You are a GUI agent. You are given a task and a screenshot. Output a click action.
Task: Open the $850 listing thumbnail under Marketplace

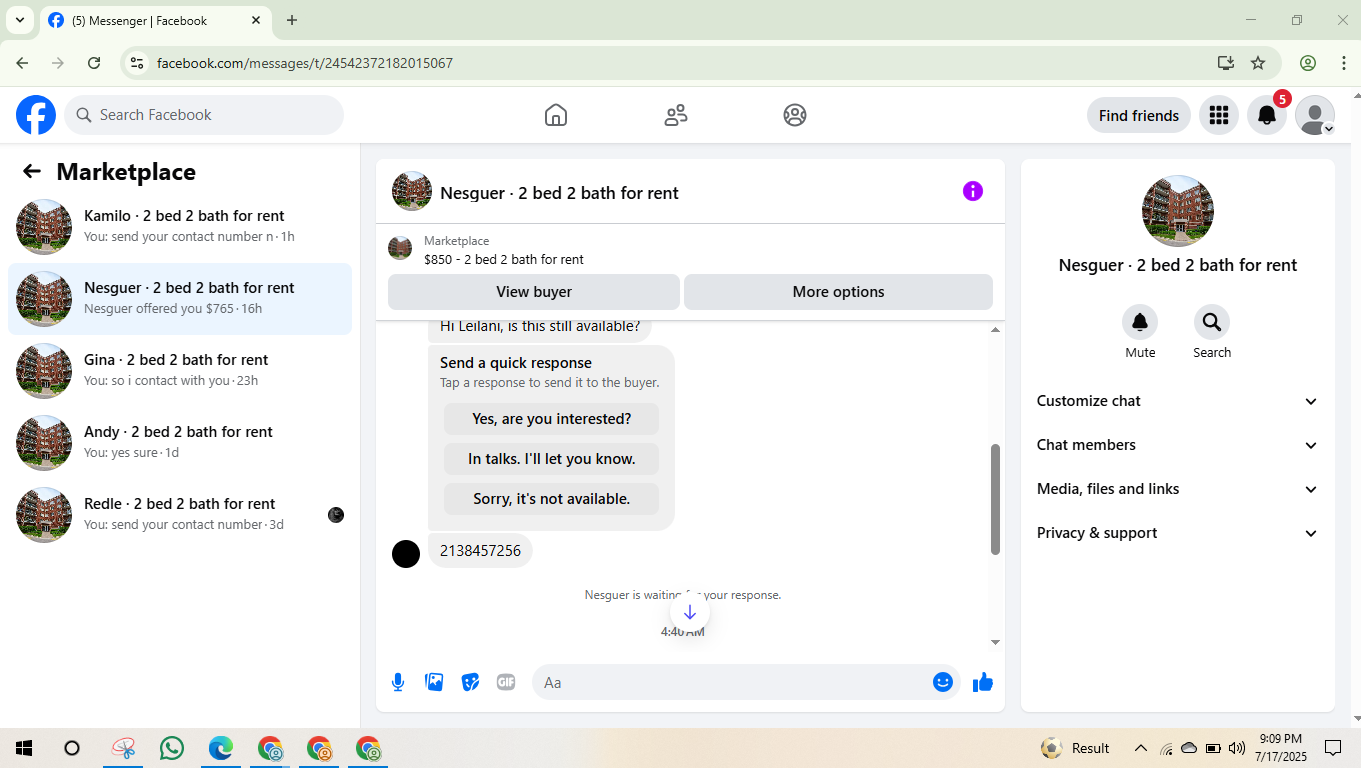400,249
